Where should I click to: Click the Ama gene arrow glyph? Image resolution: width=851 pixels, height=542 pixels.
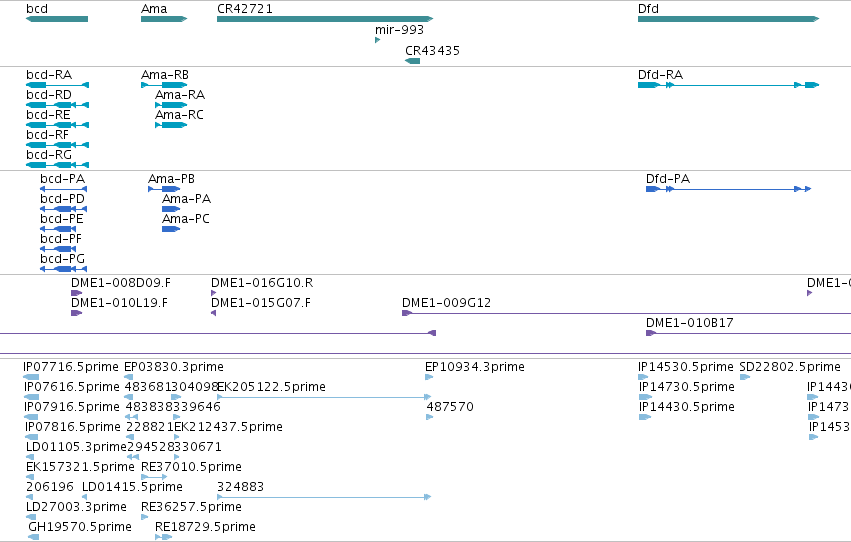pyautogui.click(x=164, y=19)
